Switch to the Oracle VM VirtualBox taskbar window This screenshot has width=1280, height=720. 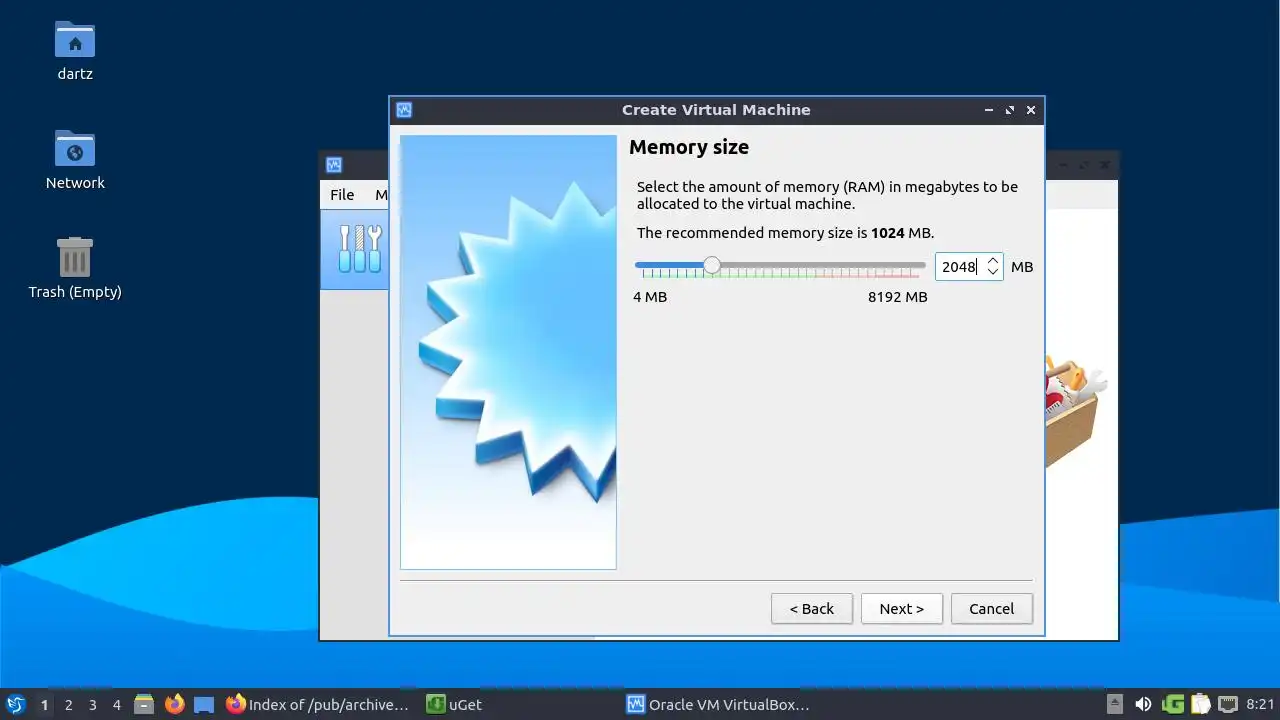(x=717, y=704)
